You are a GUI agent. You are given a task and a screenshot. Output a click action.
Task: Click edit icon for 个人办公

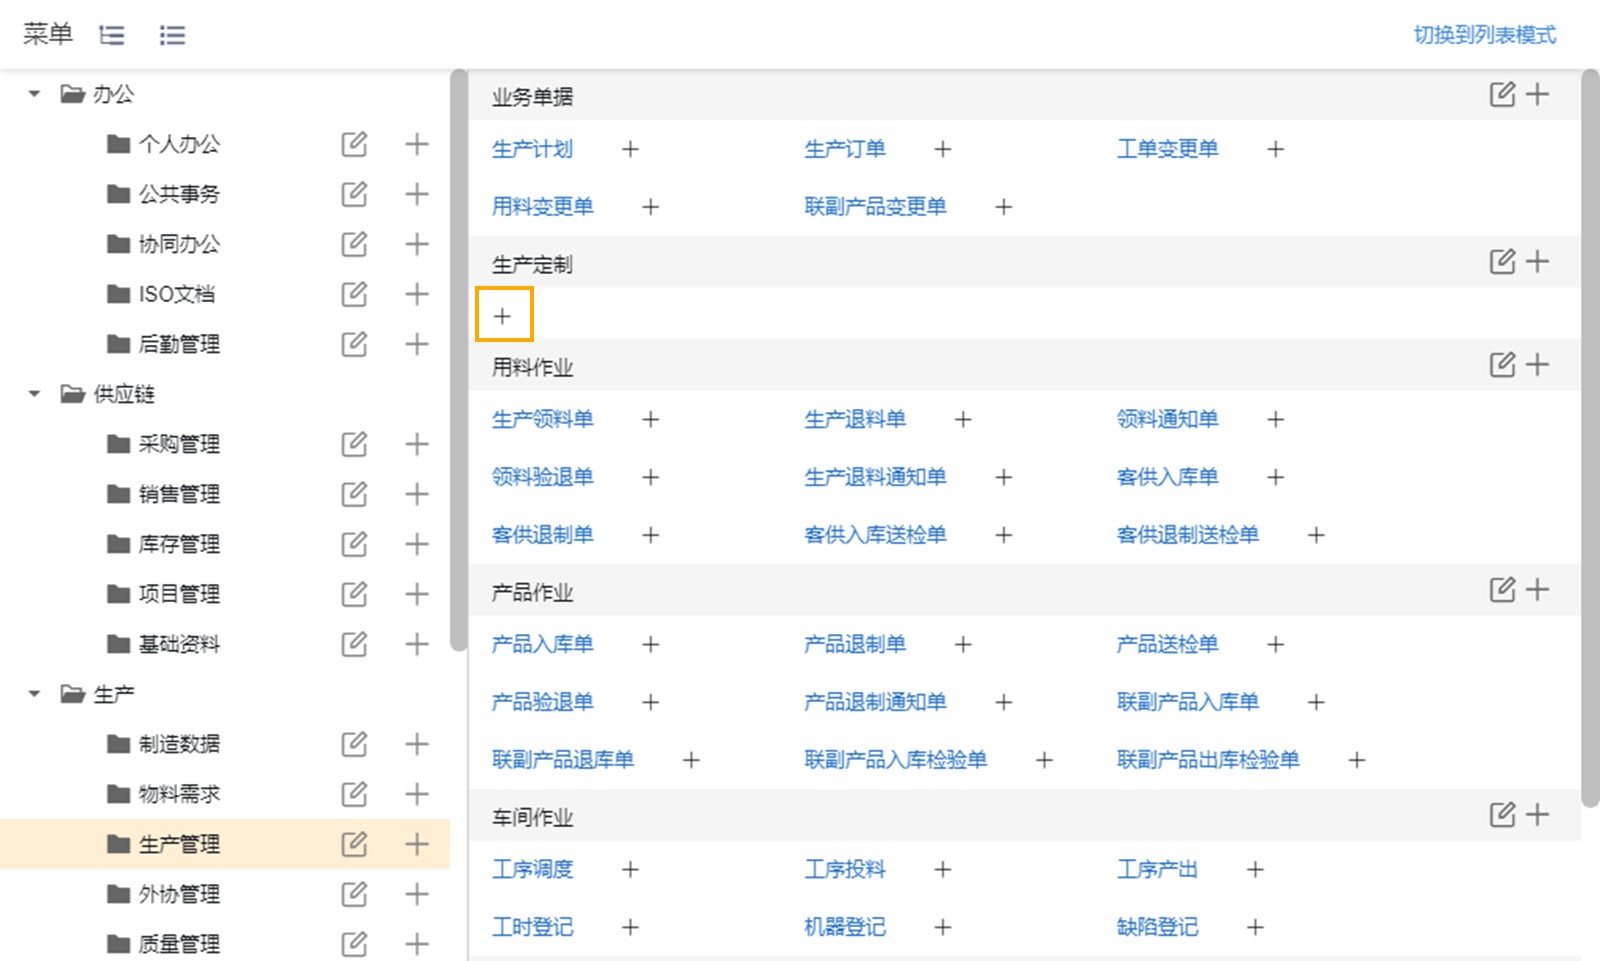(x=354, y=144)
